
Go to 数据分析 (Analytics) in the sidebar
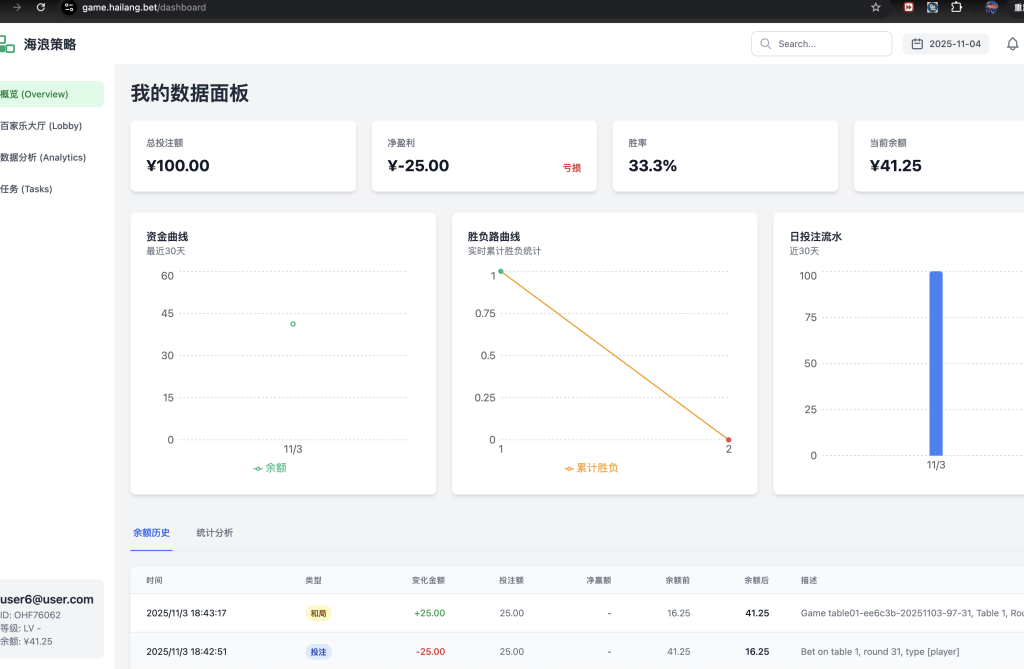44,157
